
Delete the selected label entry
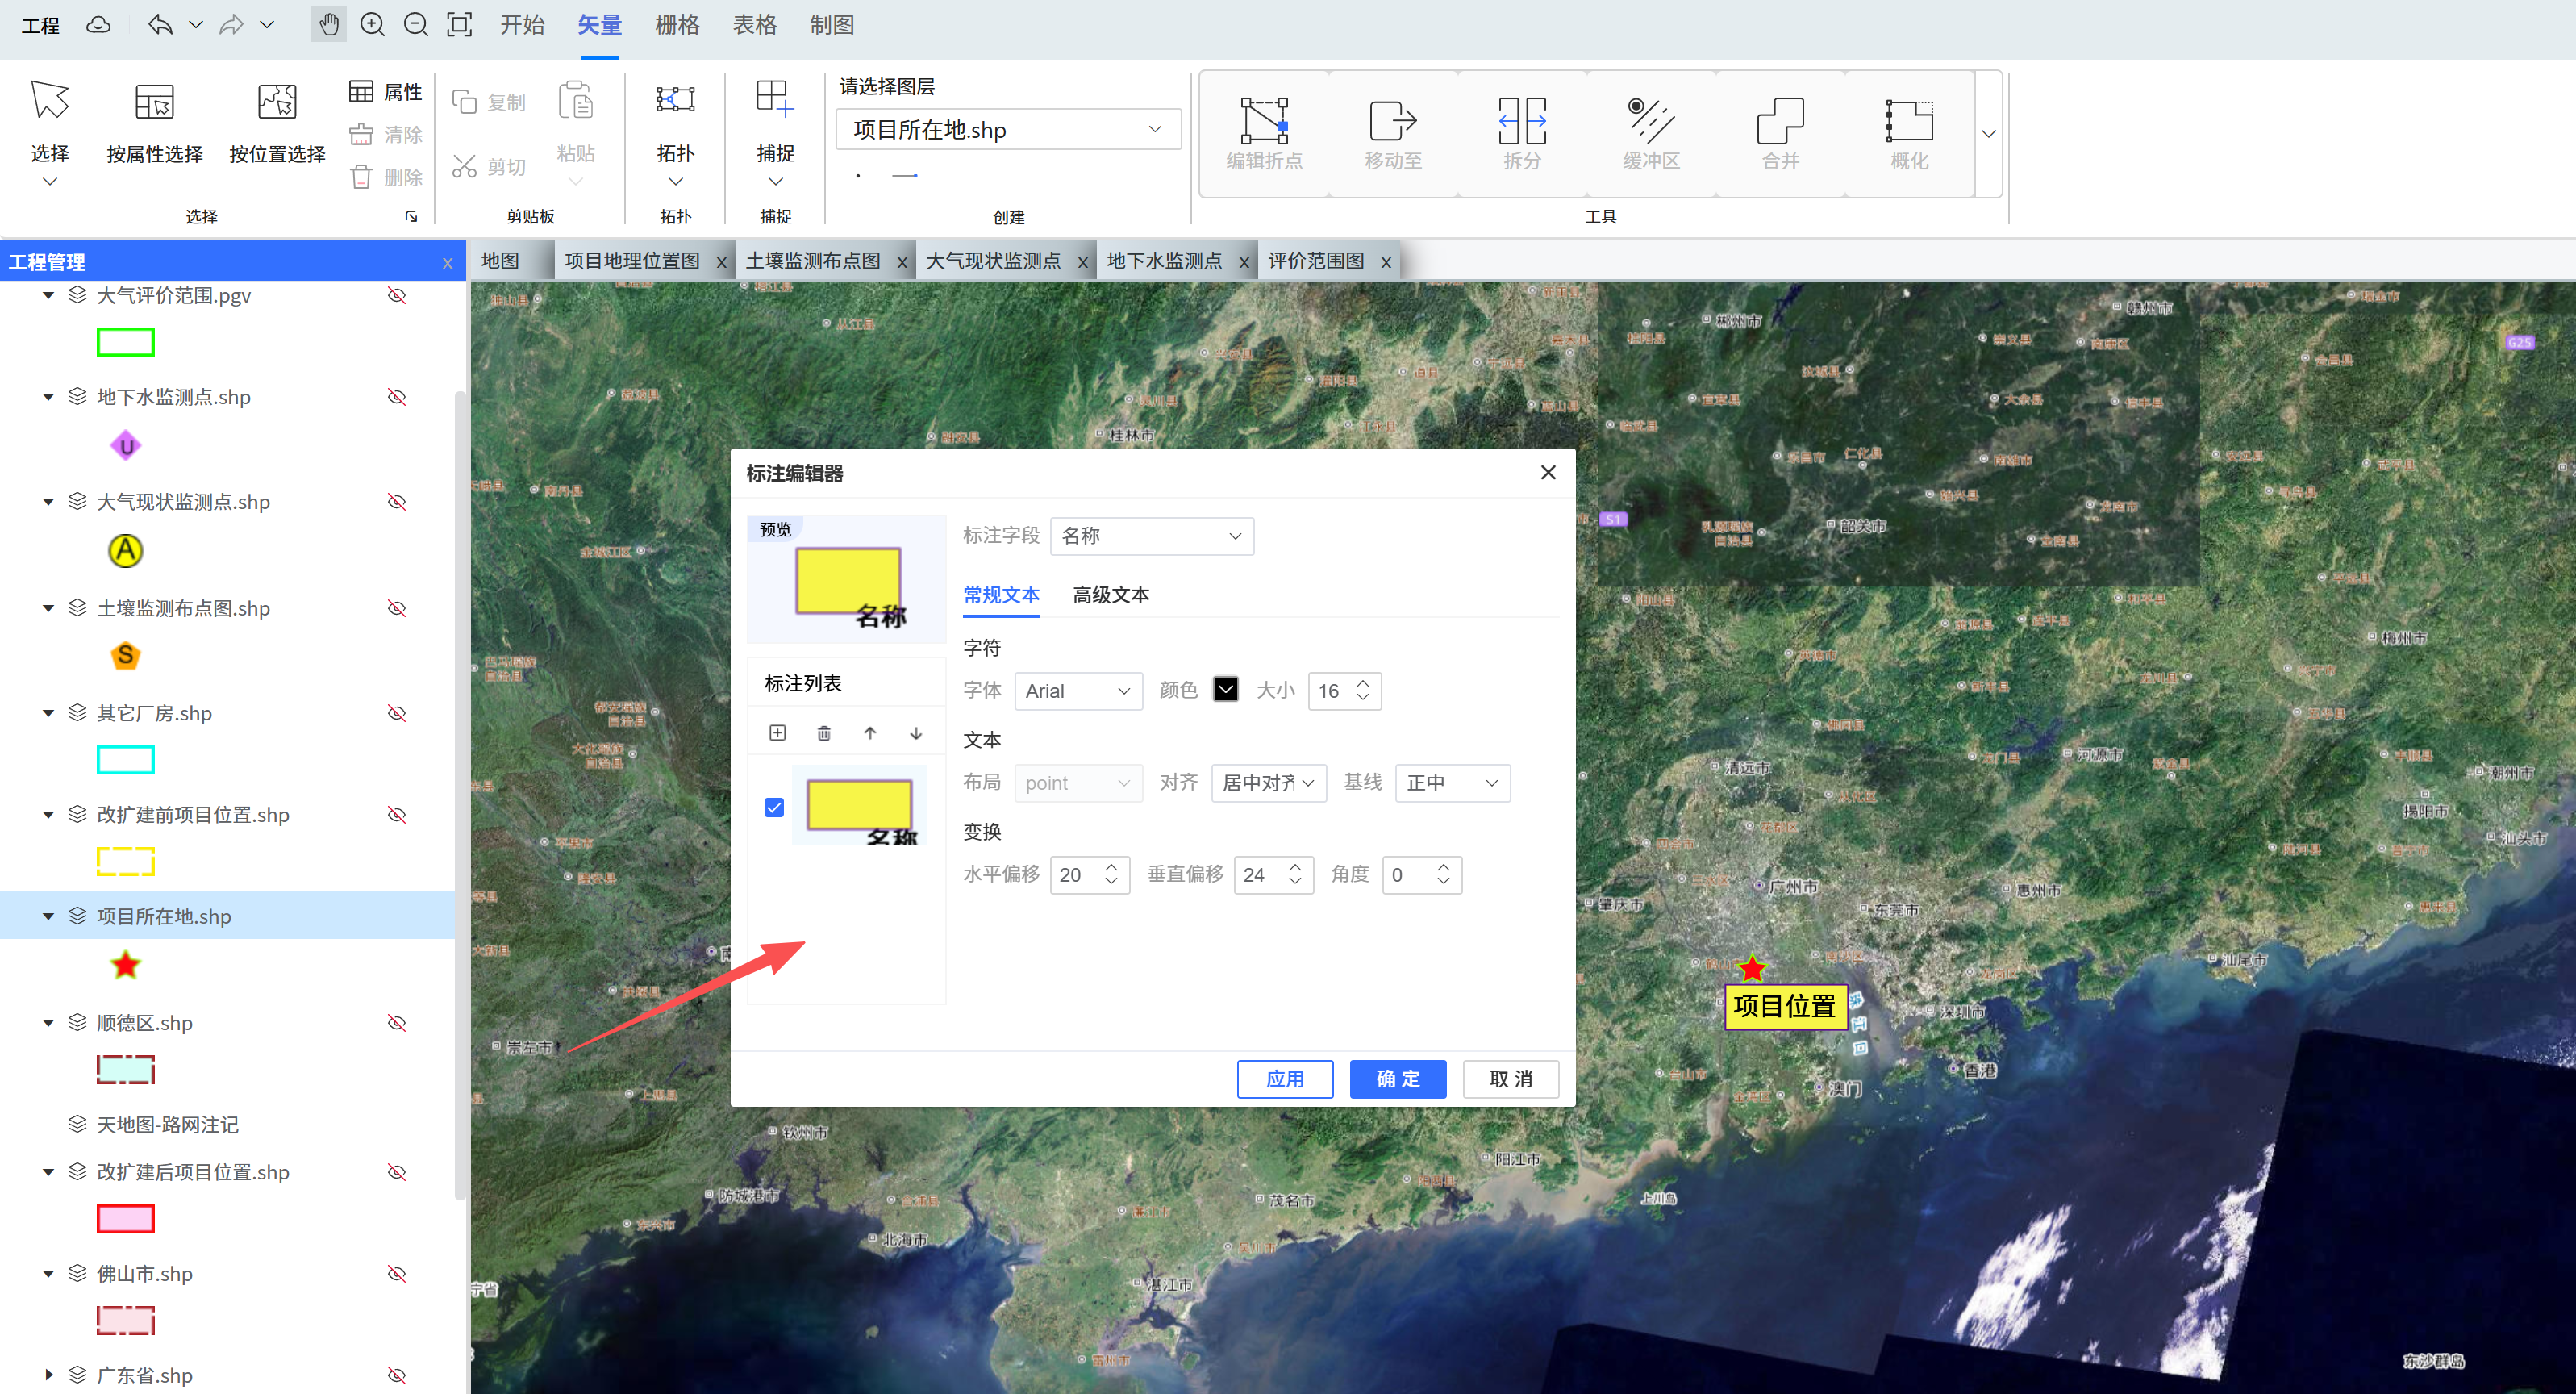pos(824,733)
